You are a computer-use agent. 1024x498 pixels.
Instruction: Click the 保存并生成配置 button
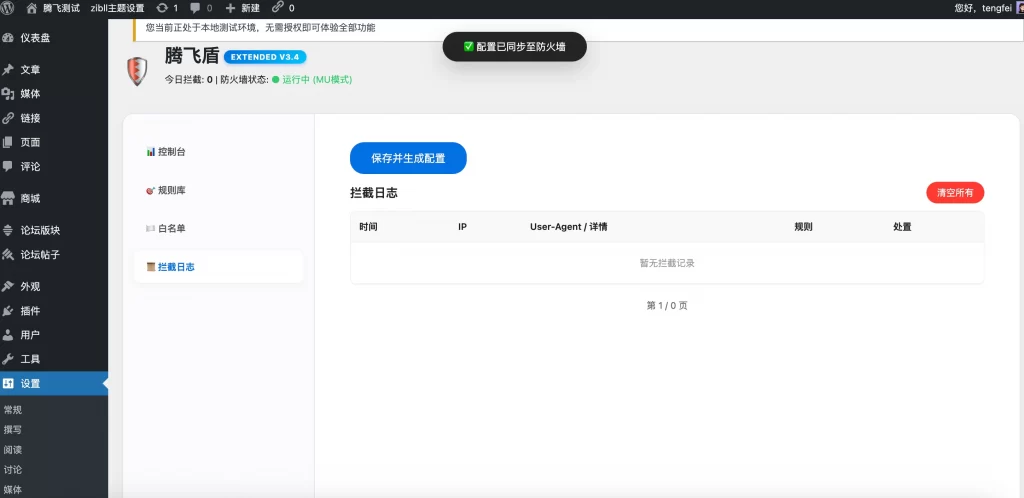[x=408, y=158]
